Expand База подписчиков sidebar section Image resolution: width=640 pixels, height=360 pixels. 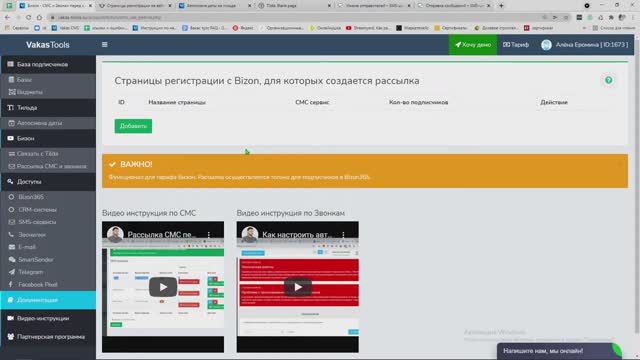click(48, 64)
